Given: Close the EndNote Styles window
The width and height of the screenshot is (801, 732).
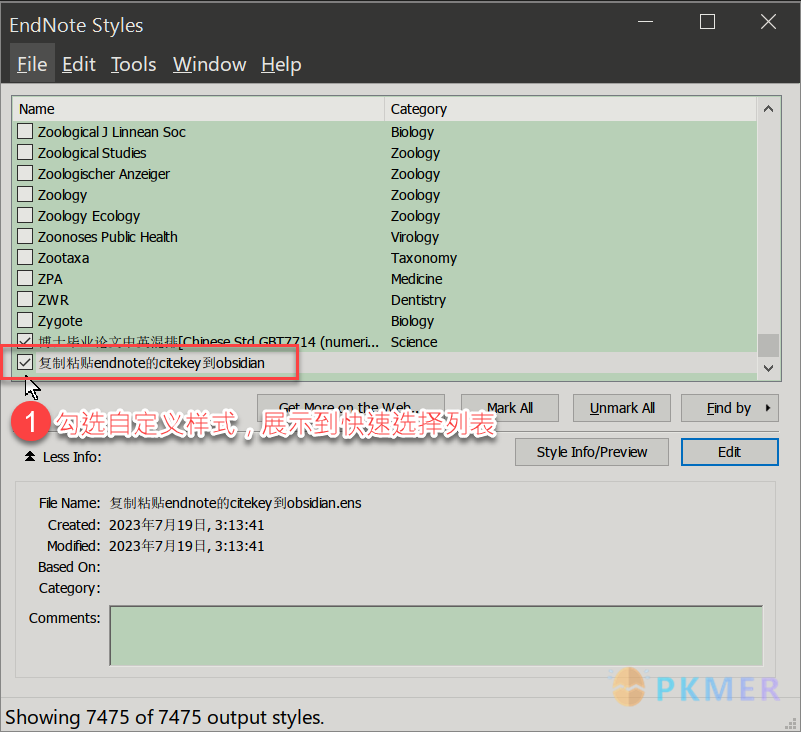Looking at the screenshot, I should (x=768, y=21).
